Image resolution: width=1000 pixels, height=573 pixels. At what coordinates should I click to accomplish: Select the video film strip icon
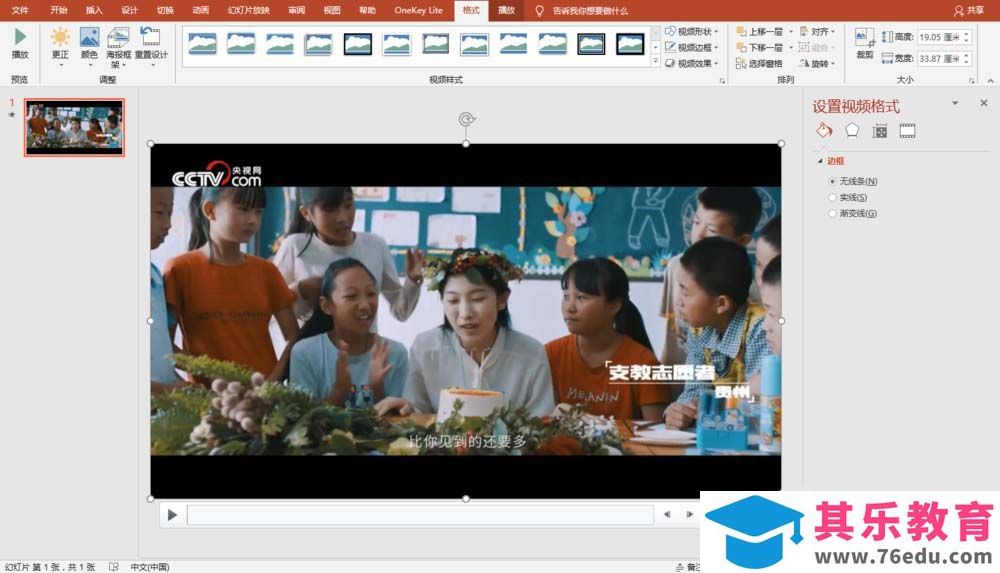908,131
